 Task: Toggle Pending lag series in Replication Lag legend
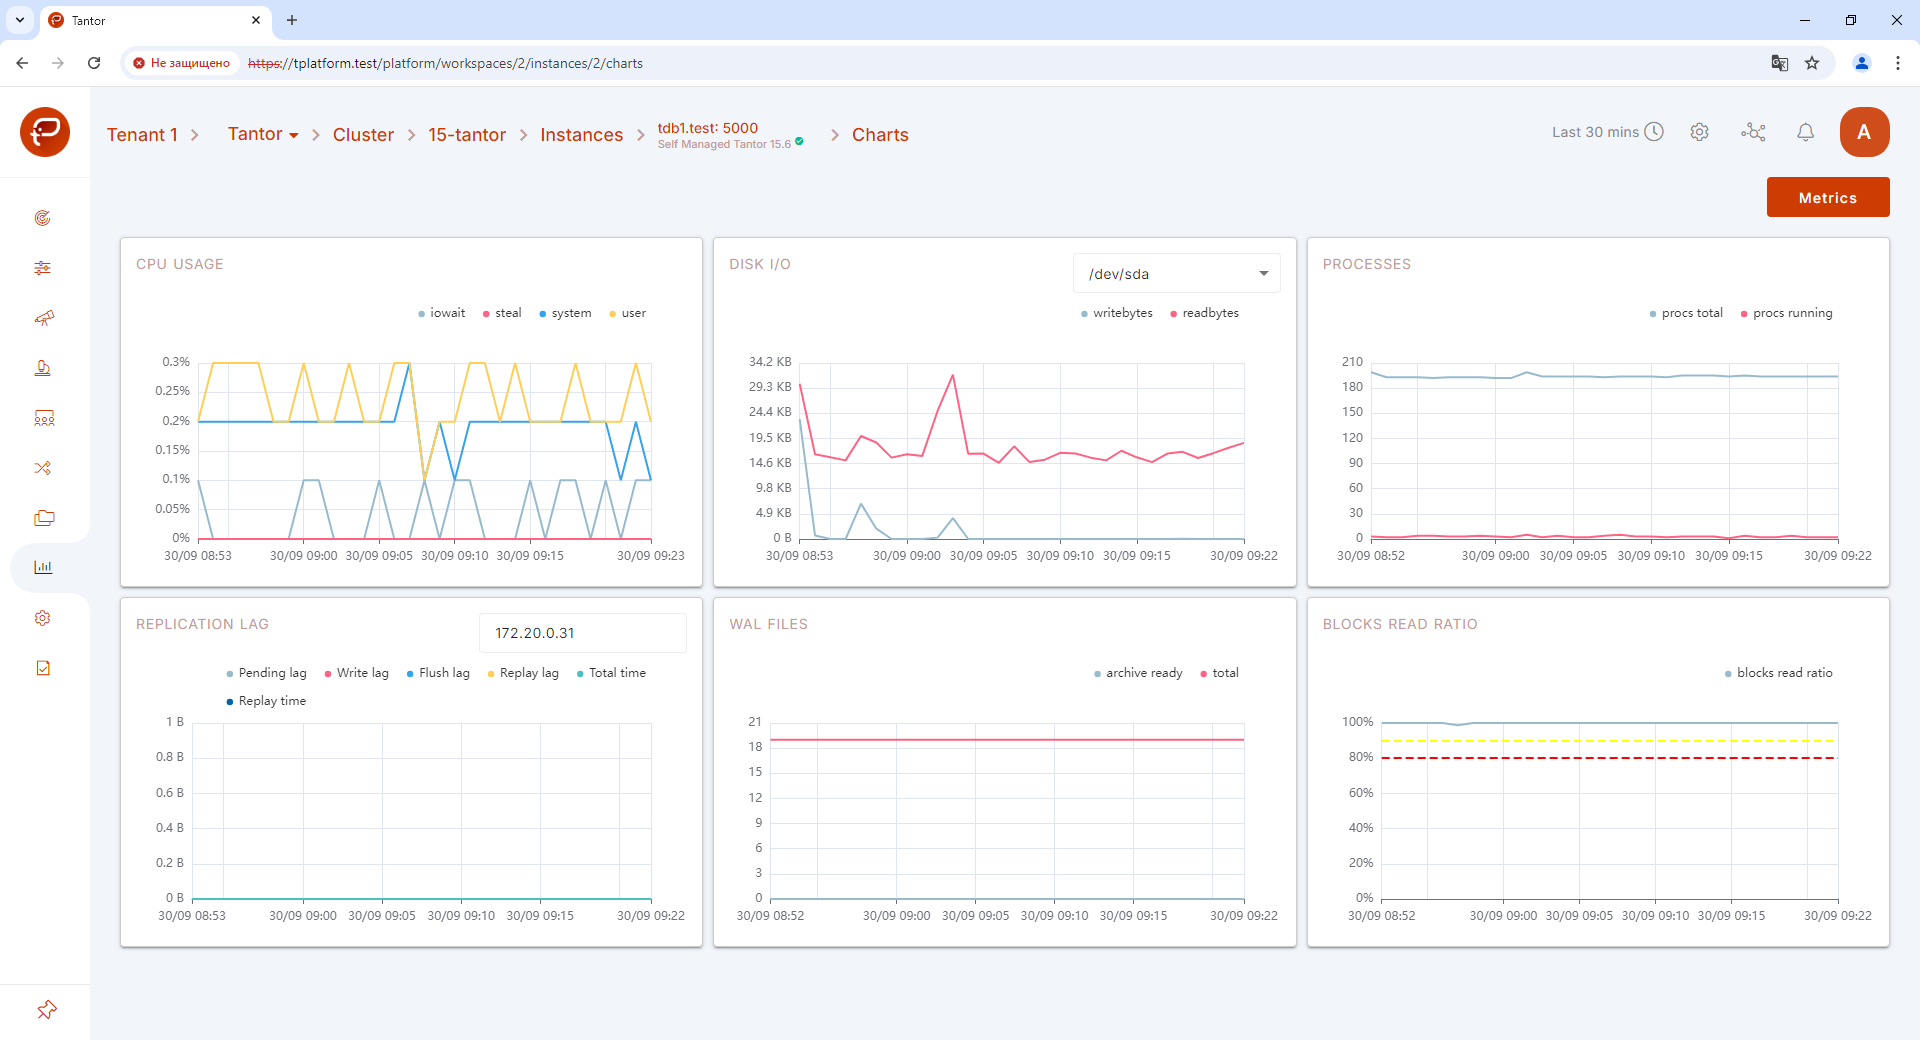tap(266, 673)
